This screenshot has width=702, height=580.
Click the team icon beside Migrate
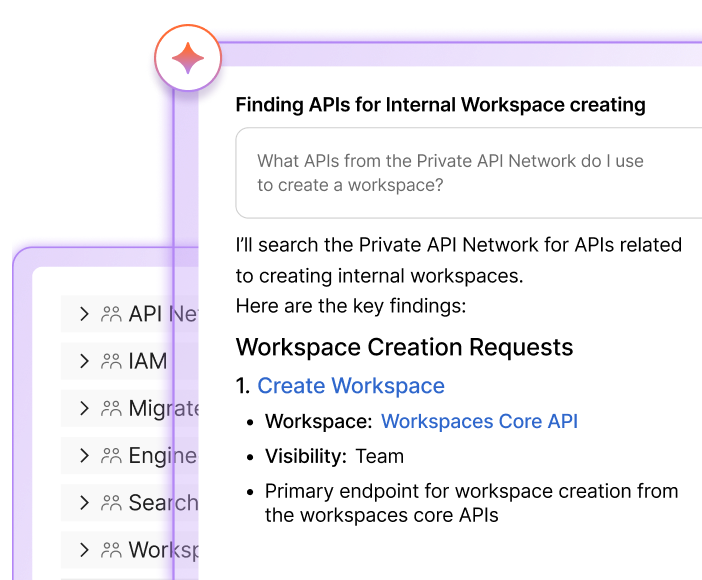[x=111, y=409]
